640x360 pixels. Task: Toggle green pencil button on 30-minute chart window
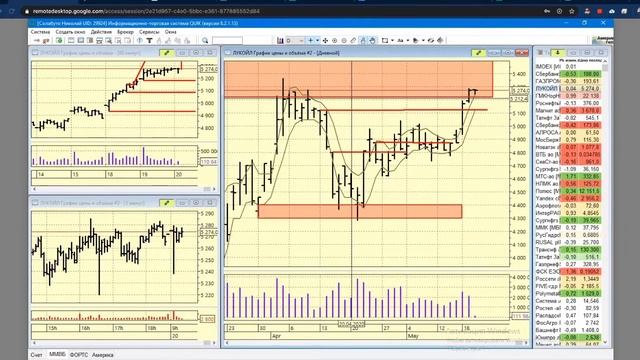pyautogui.click(x=167, y=53)
